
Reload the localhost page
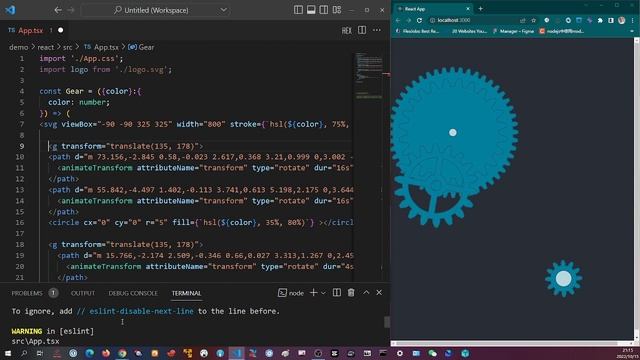point(419,20)
